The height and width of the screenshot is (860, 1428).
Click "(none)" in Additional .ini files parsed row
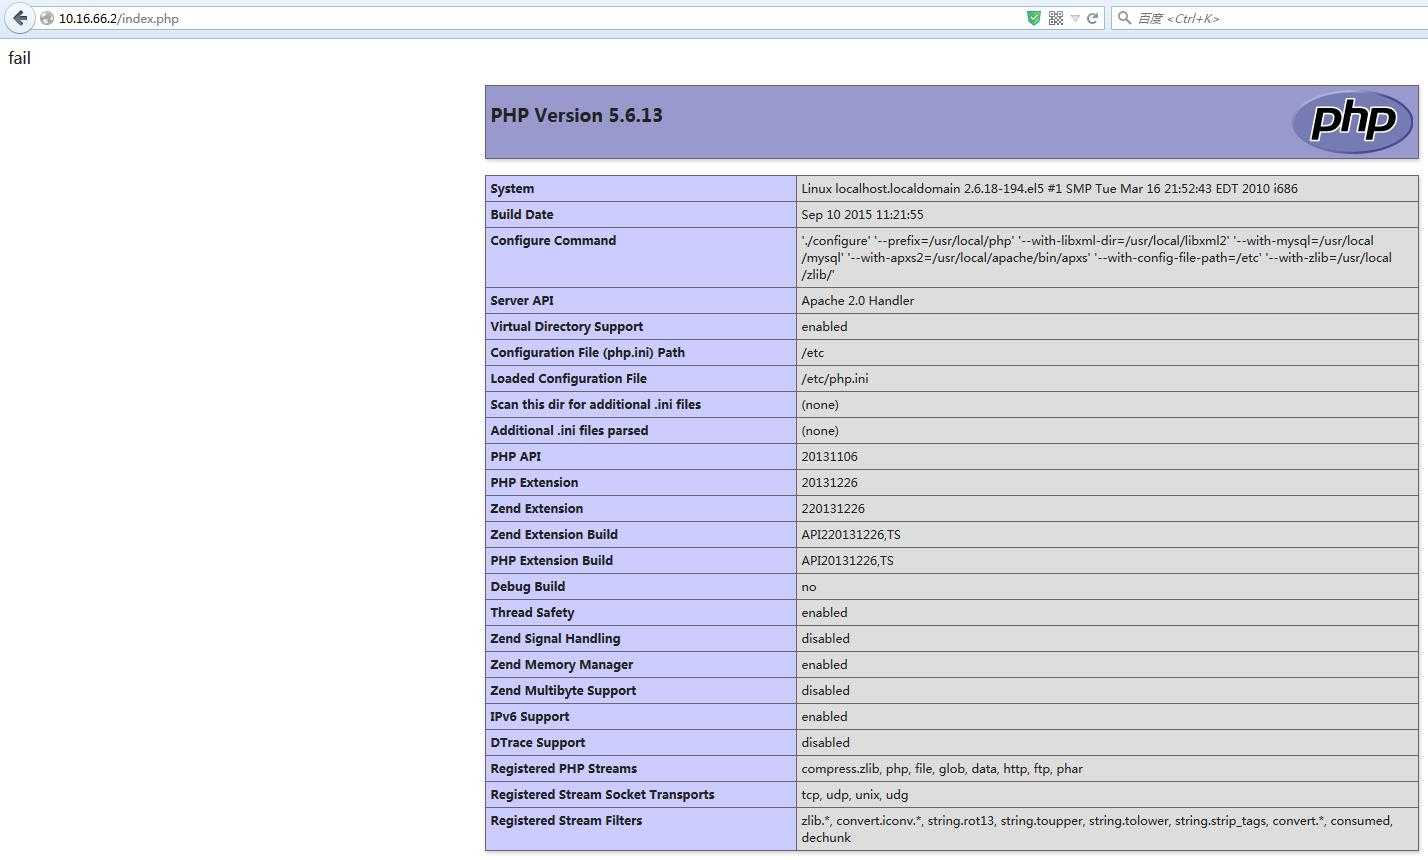820,430
